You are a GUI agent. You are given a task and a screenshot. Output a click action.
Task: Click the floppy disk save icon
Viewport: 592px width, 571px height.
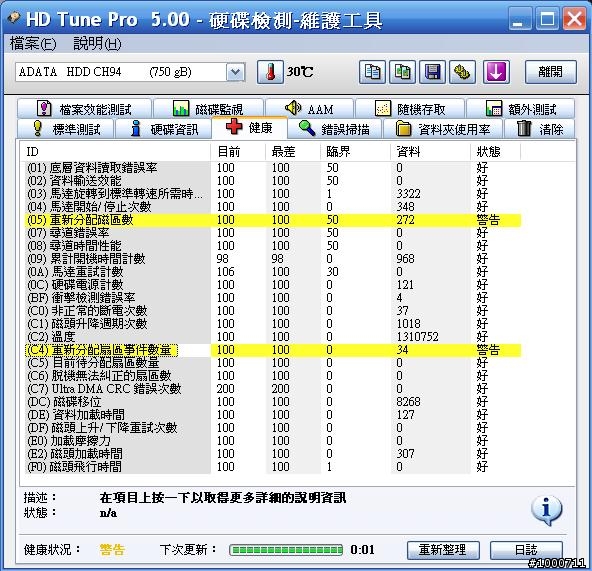[432, 72]
